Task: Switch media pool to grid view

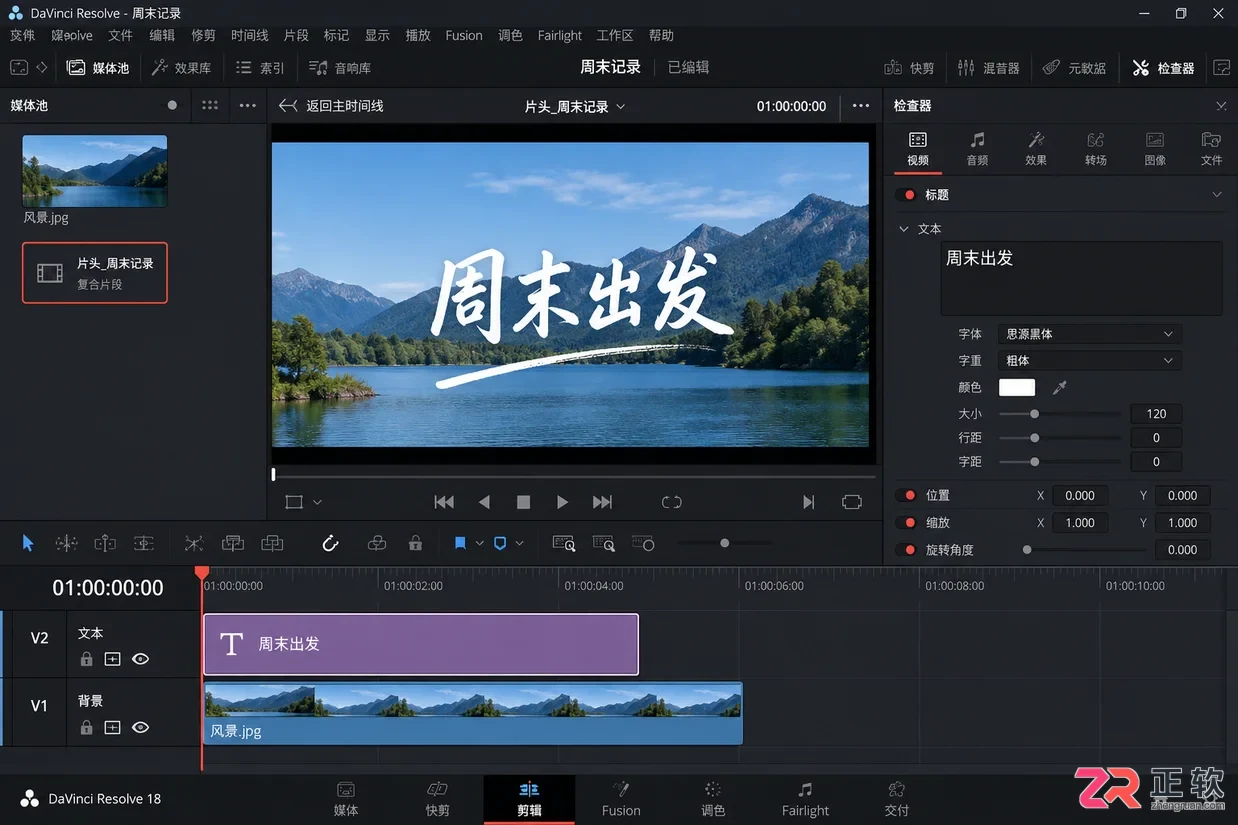Action: 210,105
